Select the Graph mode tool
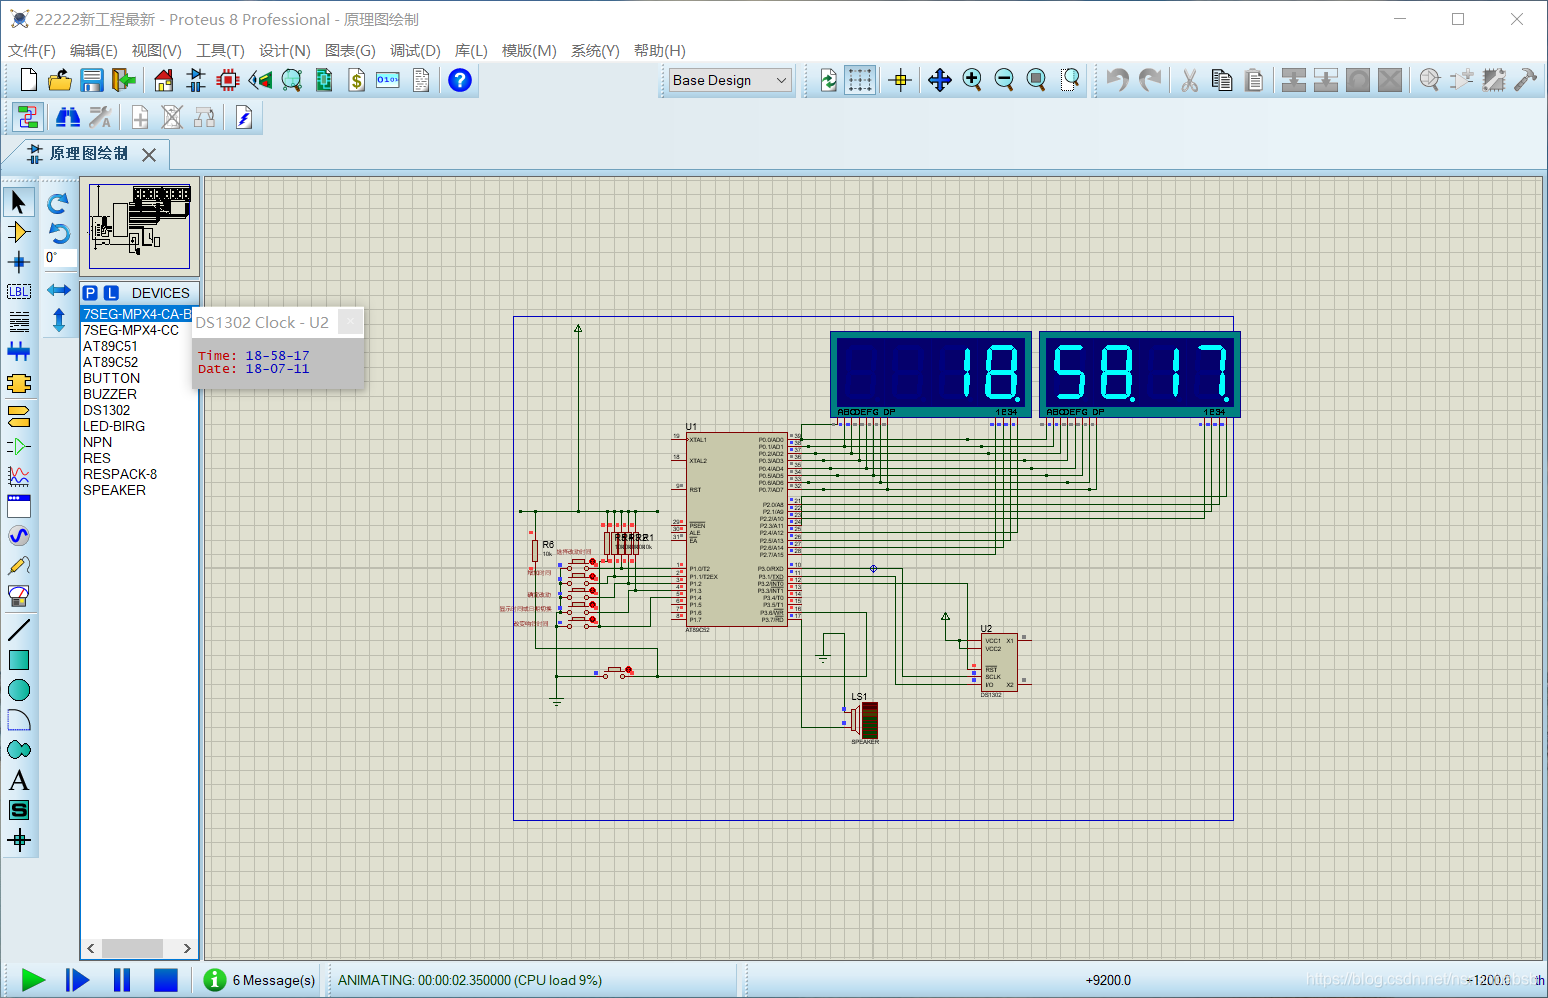 coord(18,476)
